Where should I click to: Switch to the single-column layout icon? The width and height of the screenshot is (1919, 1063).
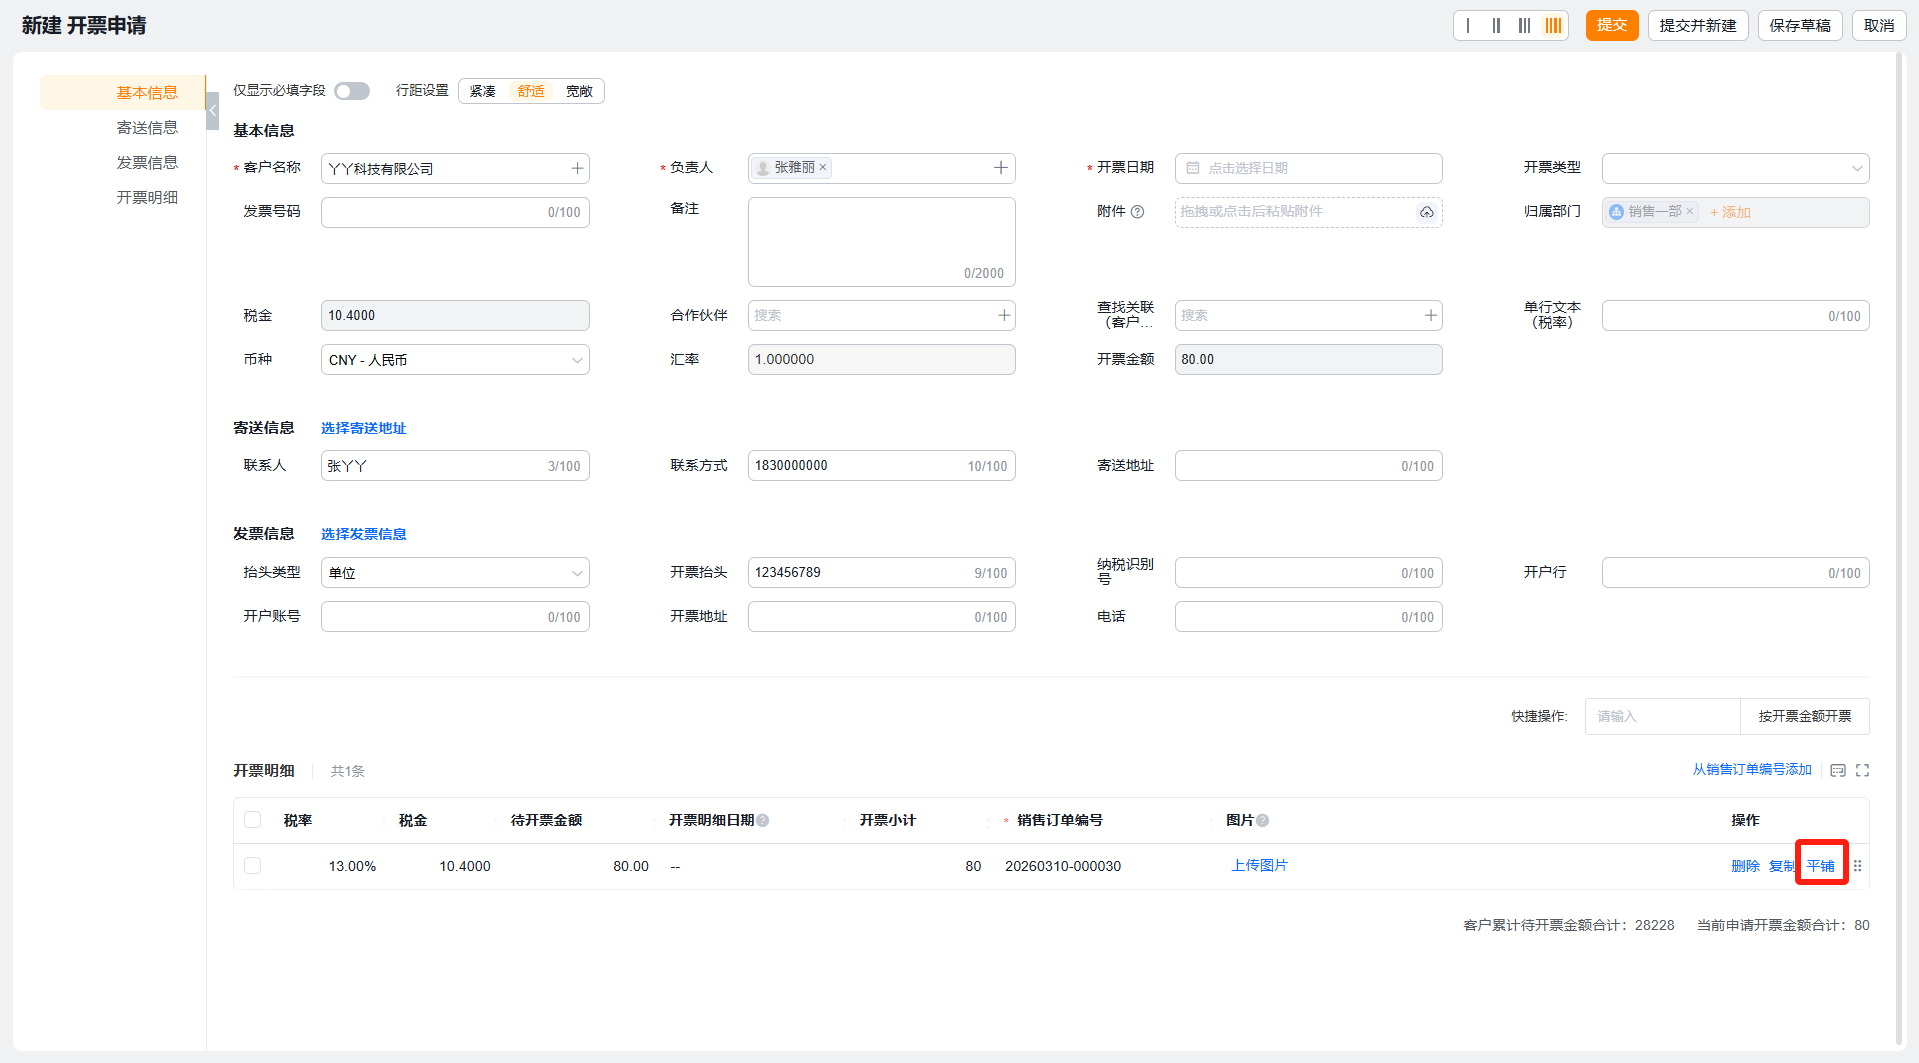1468,26
